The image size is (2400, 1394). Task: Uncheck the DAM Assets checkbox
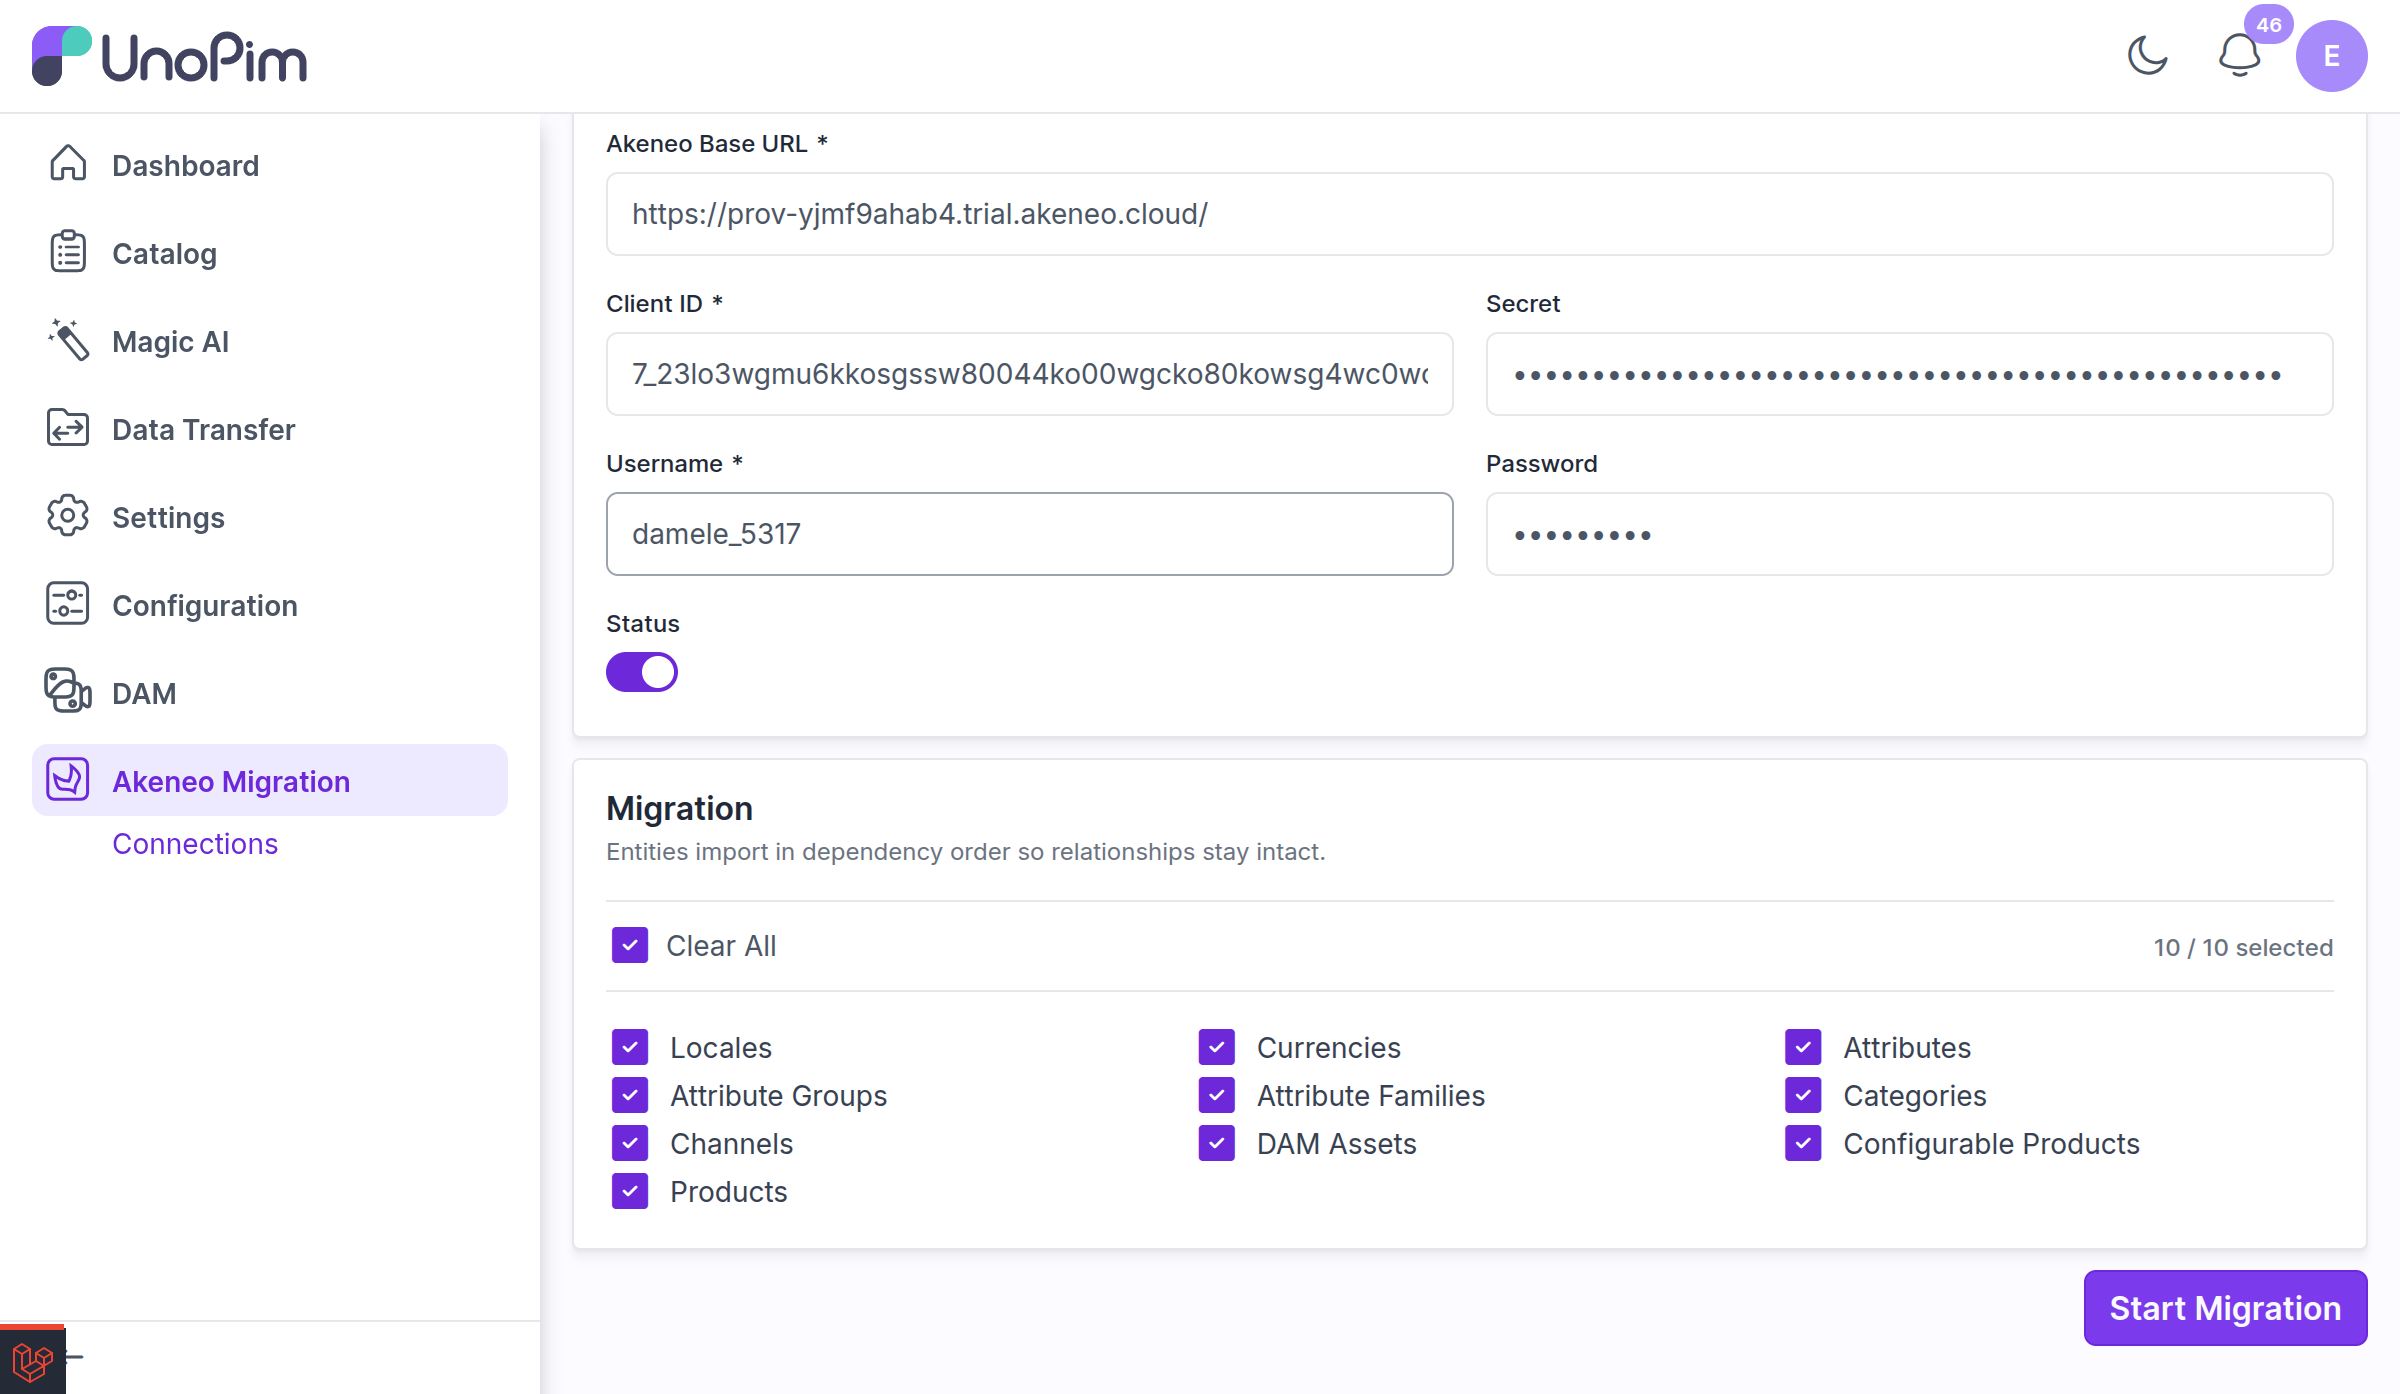click(x=1217, y=1143)
